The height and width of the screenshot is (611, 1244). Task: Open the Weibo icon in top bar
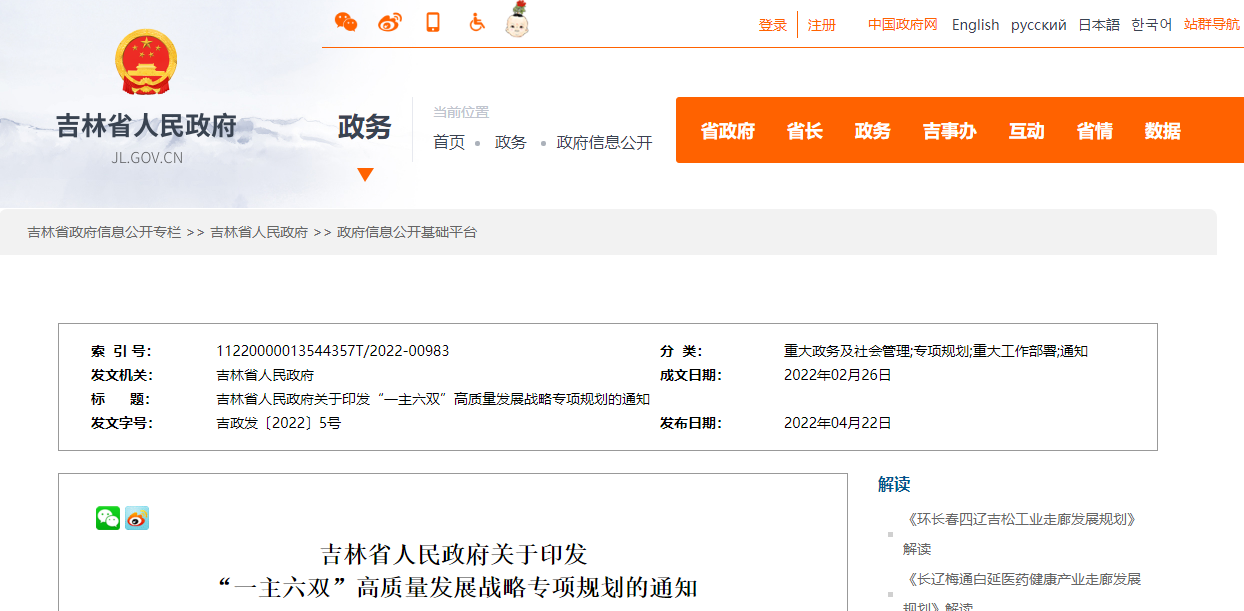point(389,22)
